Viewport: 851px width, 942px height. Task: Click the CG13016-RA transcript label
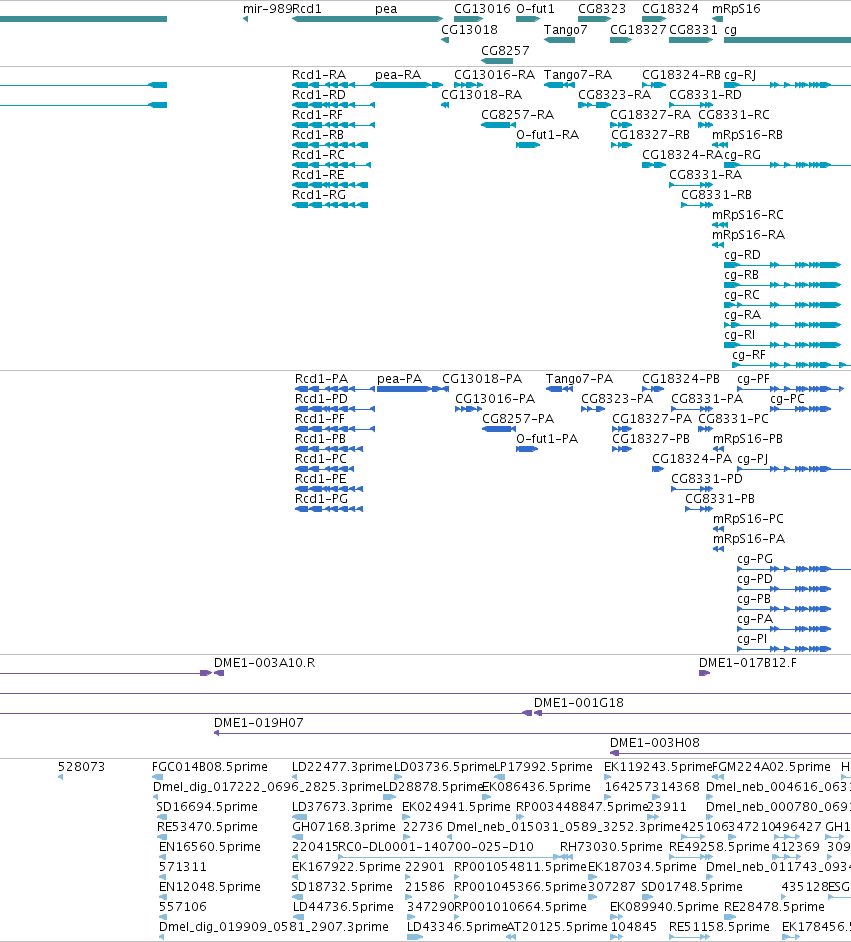click(x=494, y=74)
